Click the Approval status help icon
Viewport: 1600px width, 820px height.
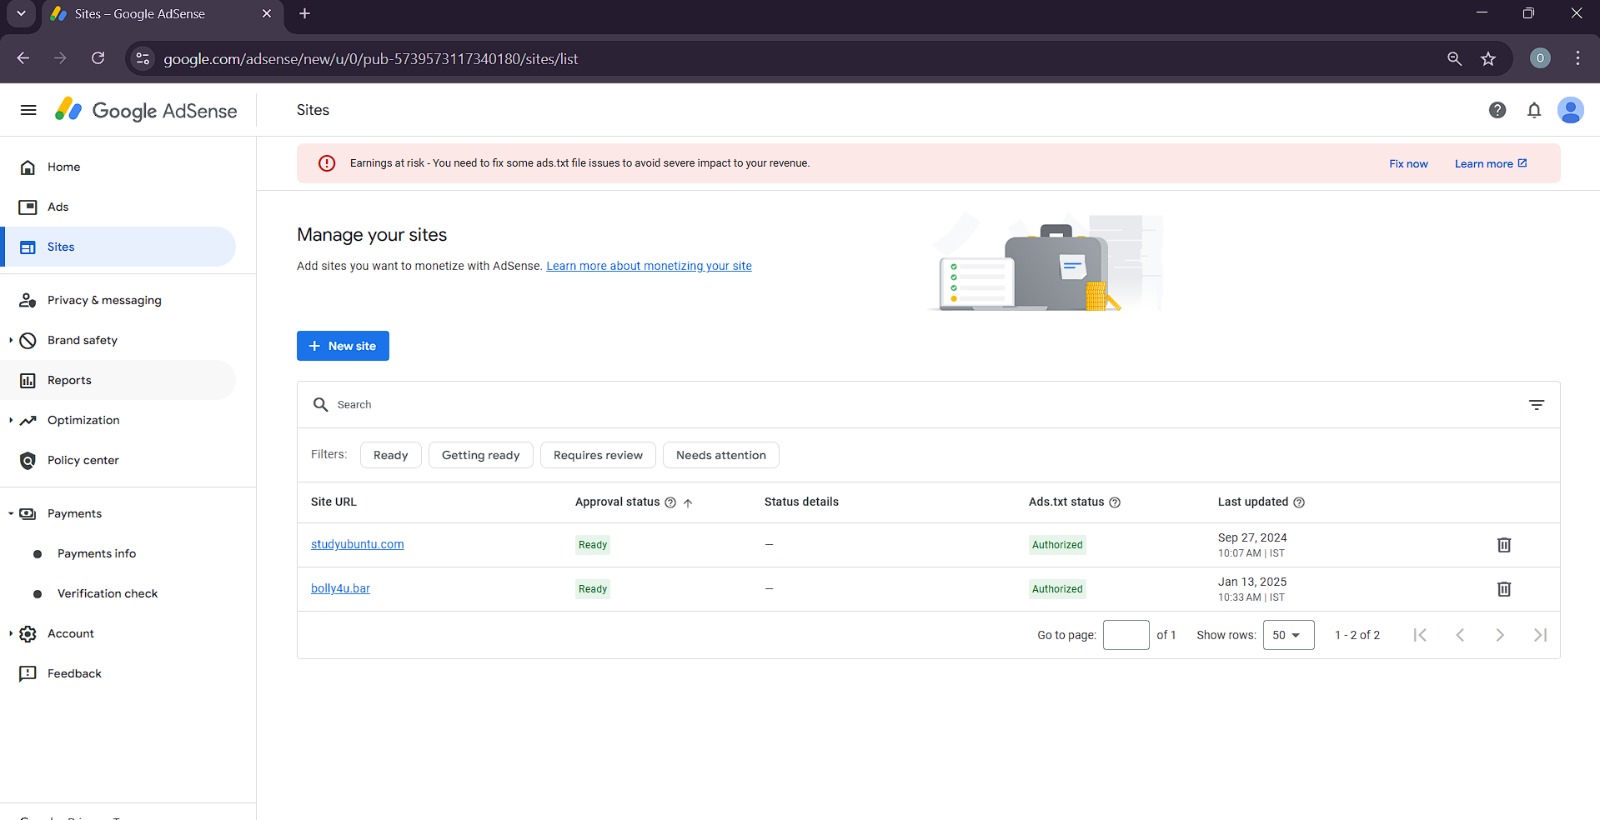670,502
